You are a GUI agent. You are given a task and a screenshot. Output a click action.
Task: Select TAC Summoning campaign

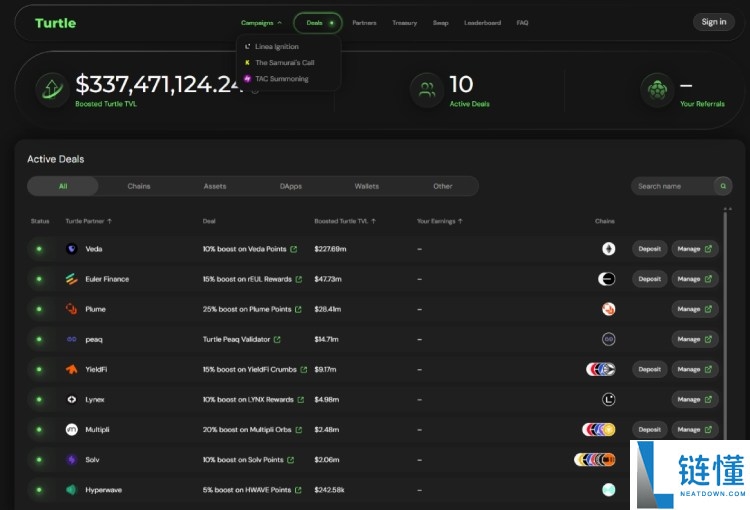click(x=276, y=78)
